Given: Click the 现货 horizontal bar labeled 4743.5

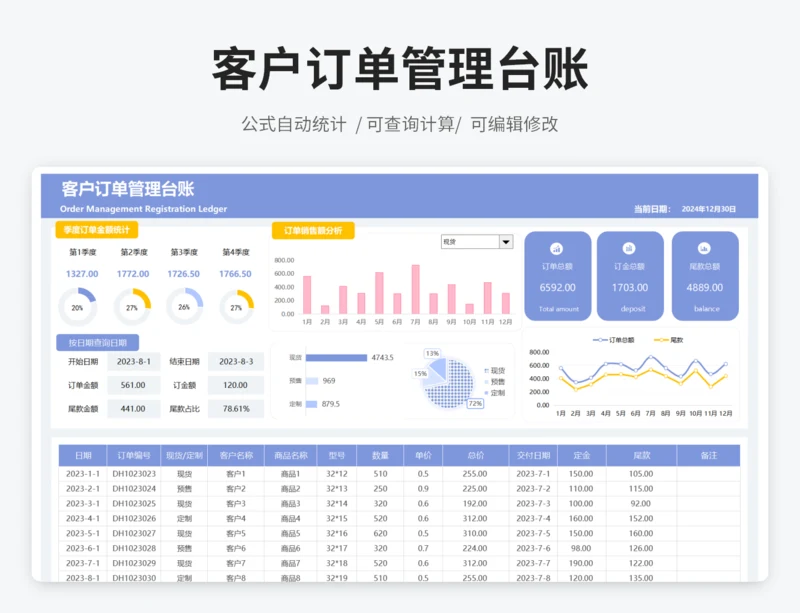Looking at the screenshot, I should (x=336, y=358).
